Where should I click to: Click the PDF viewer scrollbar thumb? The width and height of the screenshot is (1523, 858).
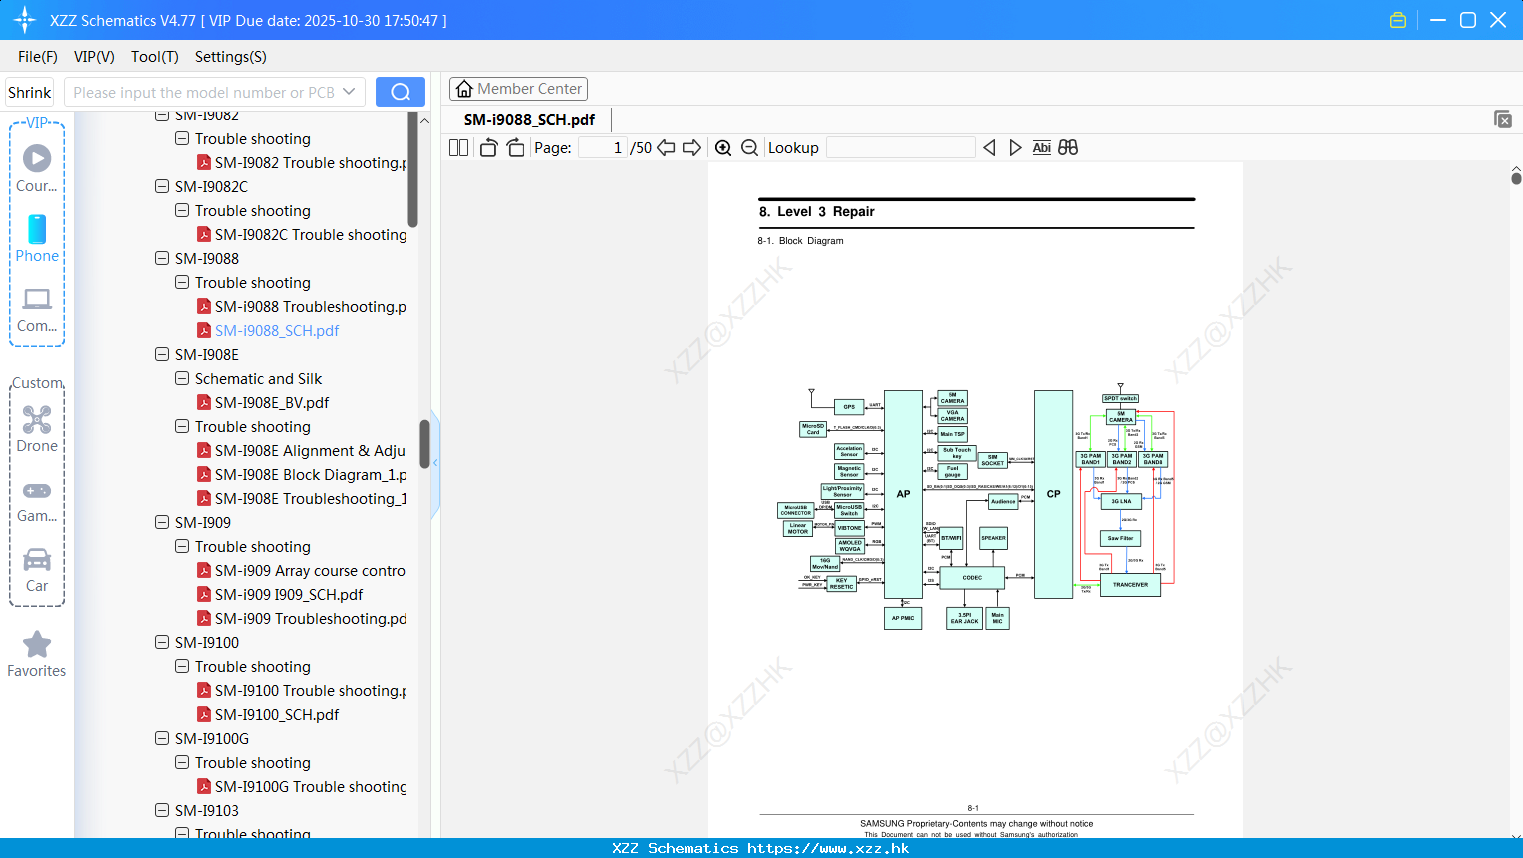click(1516, 178)
